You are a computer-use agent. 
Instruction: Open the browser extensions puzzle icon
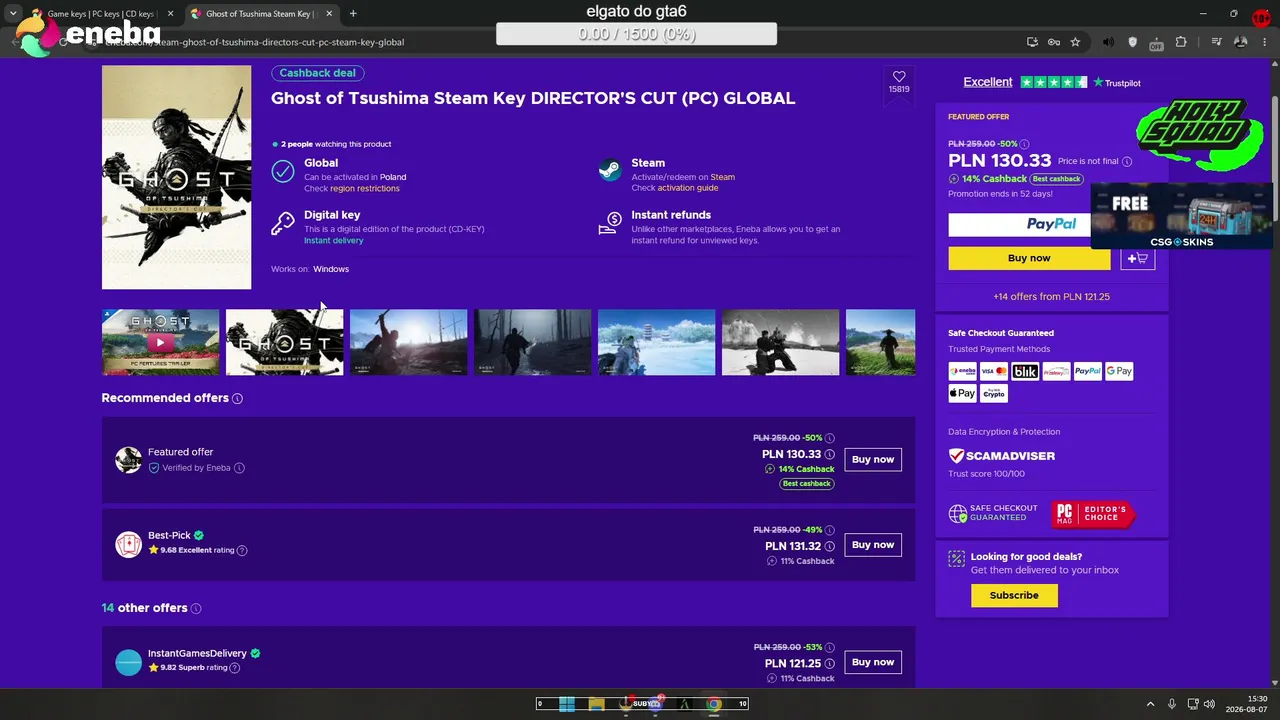tap(1181, 42)
